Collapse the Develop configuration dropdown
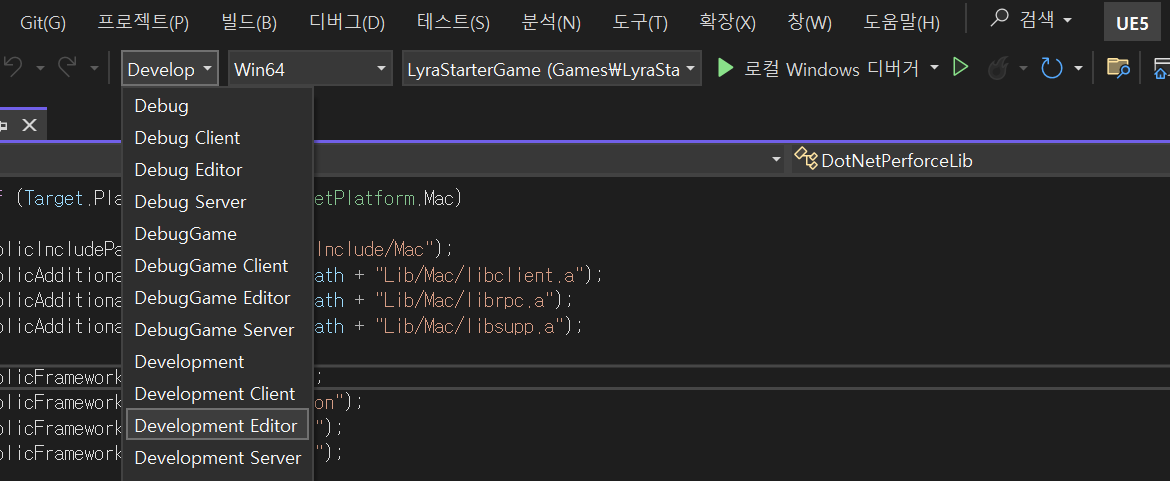1170x481 pixels. (169, 69)
